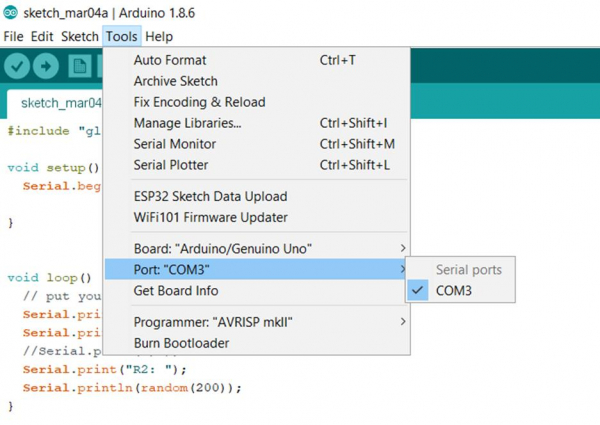Click the Arduino logo in title bar
Viewport: 600px width, 425px height.
10,12
